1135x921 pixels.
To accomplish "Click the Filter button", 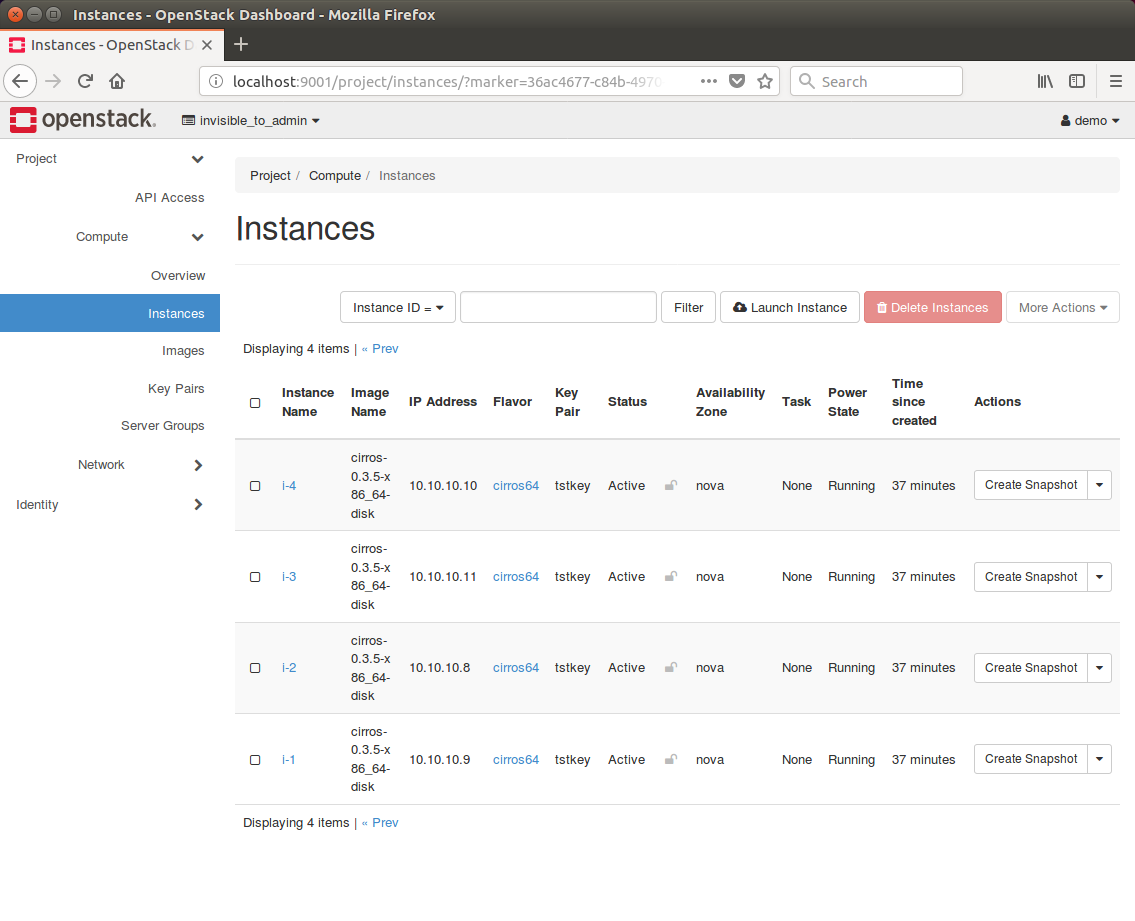I will click(x=688, y=308).
